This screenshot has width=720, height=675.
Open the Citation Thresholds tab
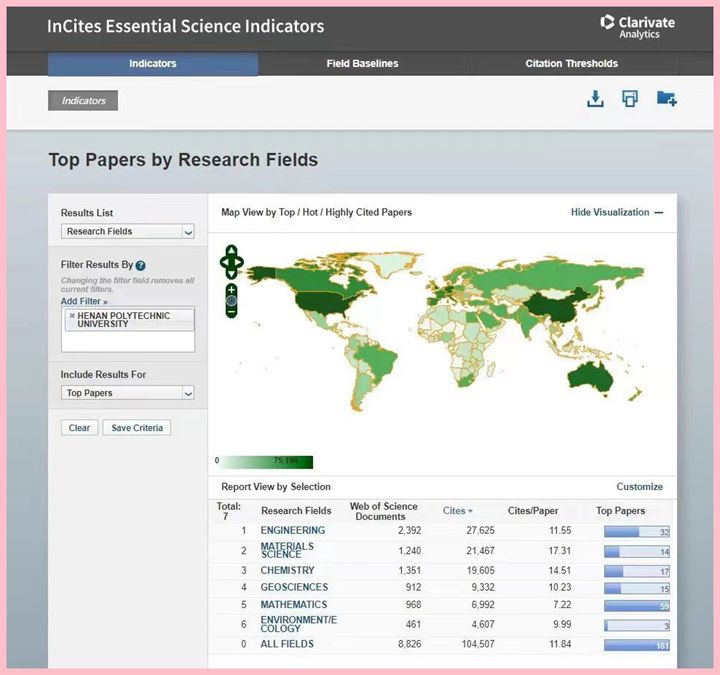tap(571, 64)
